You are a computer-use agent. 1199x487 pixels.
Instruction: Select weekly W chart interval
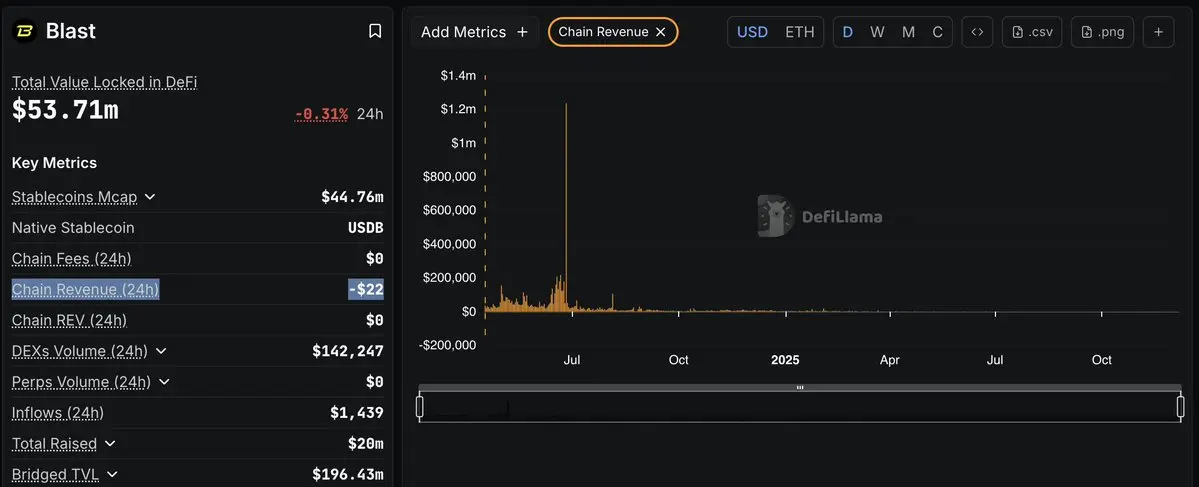tap(877, 32)
